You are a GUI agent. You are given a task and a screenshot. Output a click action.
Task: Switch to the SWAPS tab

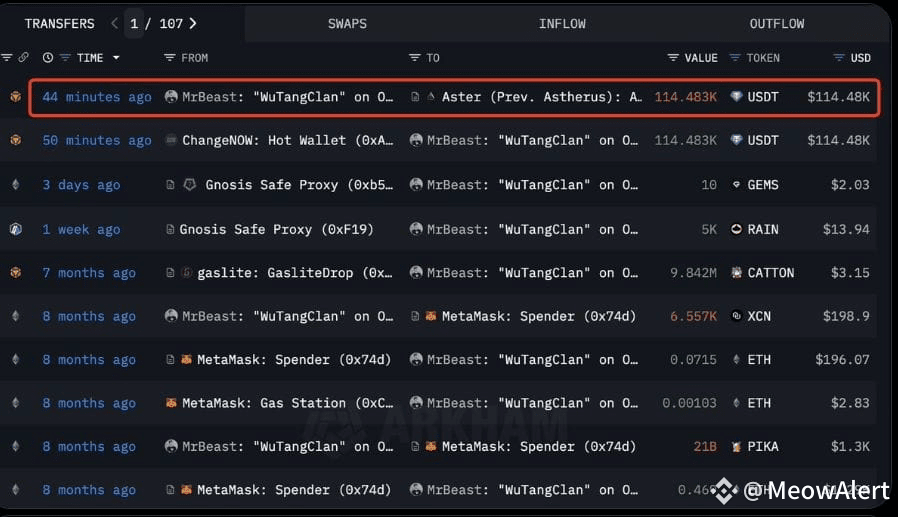(x=347, y=23)
